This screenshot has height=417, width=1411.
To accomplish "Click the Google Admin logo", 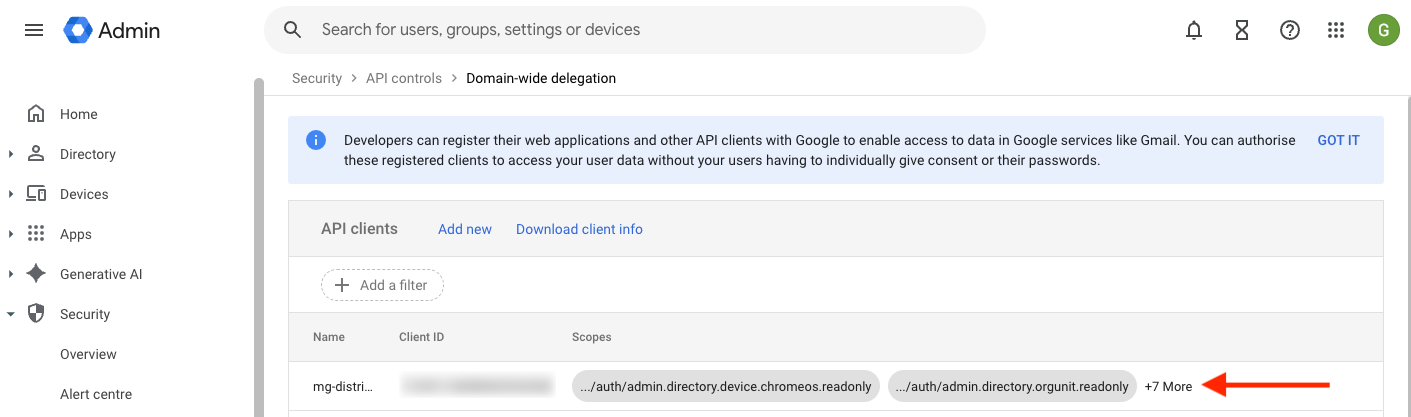I will click(112, 30).
